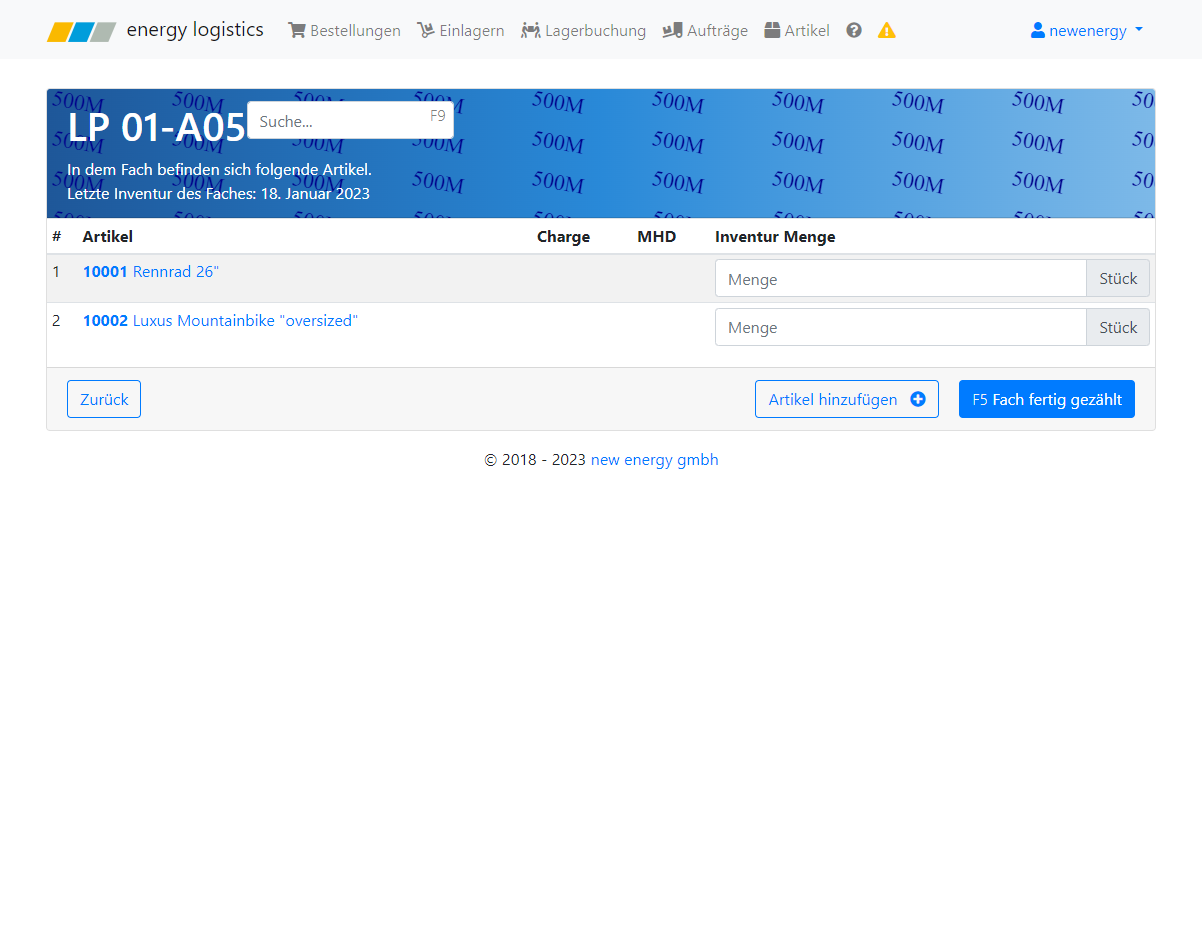1202x939 pixels.
Task: Navigate to Aufträge
Action: click(705, 31)
